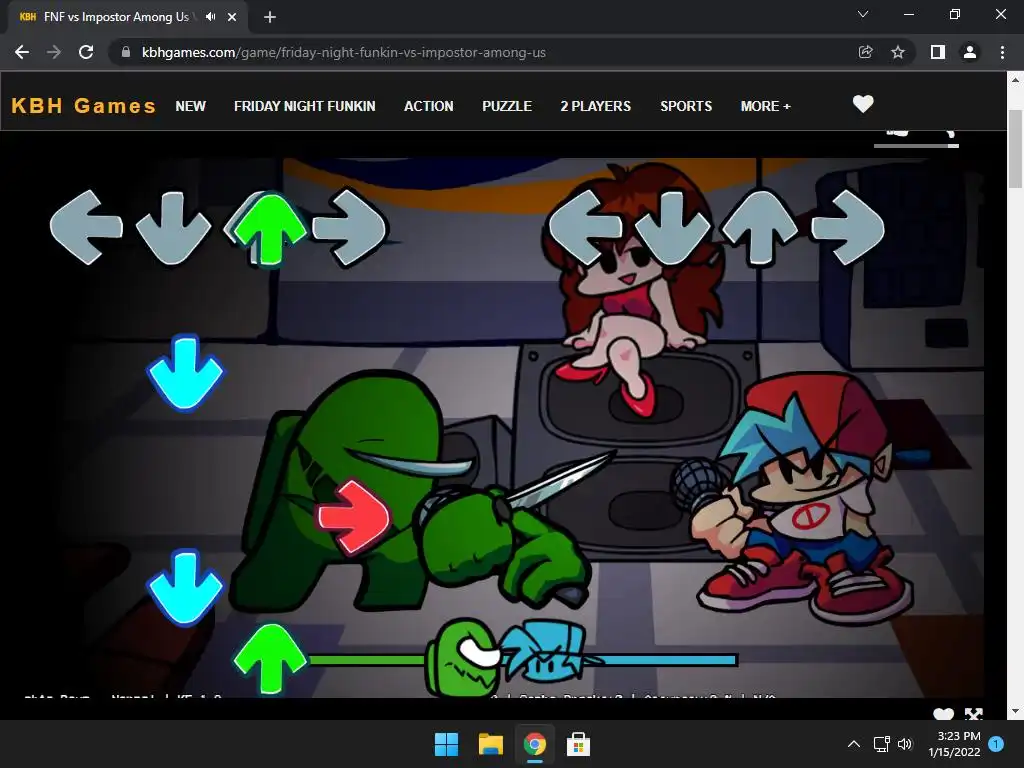Click the green segment of the health bar
Viewport: 1024px width, 768px height.
pyautogui.click(x=366, y=660)
